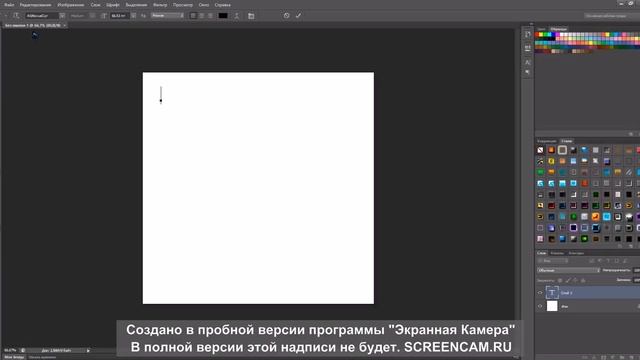Open the Mini Bridge tab at bottom
This screenshot has height=360, width=640.
pyautogui.click(x=14, y=357)
